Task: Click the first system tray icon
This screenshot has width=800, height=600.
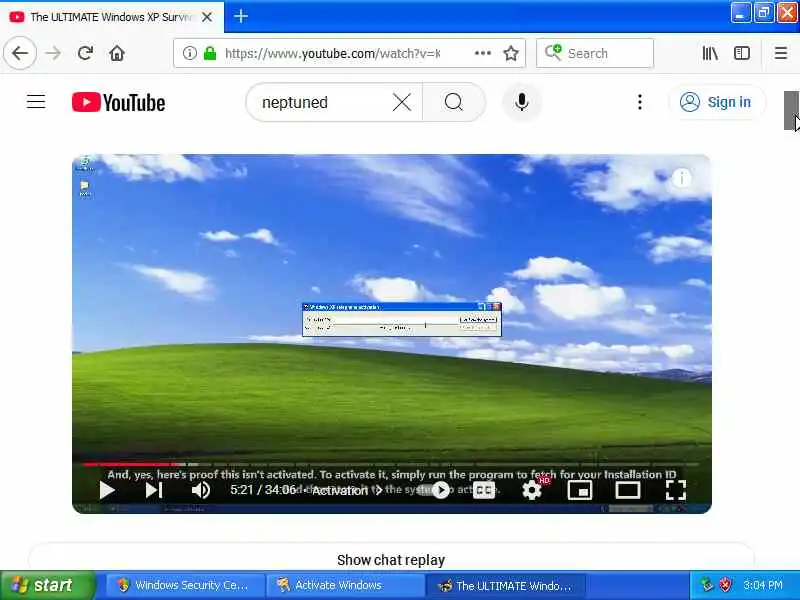Action: point(707,585)
